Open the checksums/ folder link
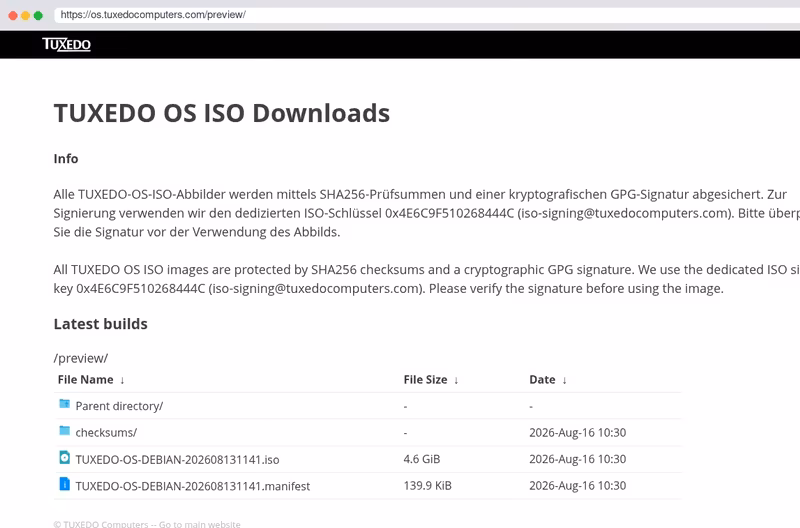Image resolution: width=800 pixels, height=528 pixels. click(x=106, y=433)
